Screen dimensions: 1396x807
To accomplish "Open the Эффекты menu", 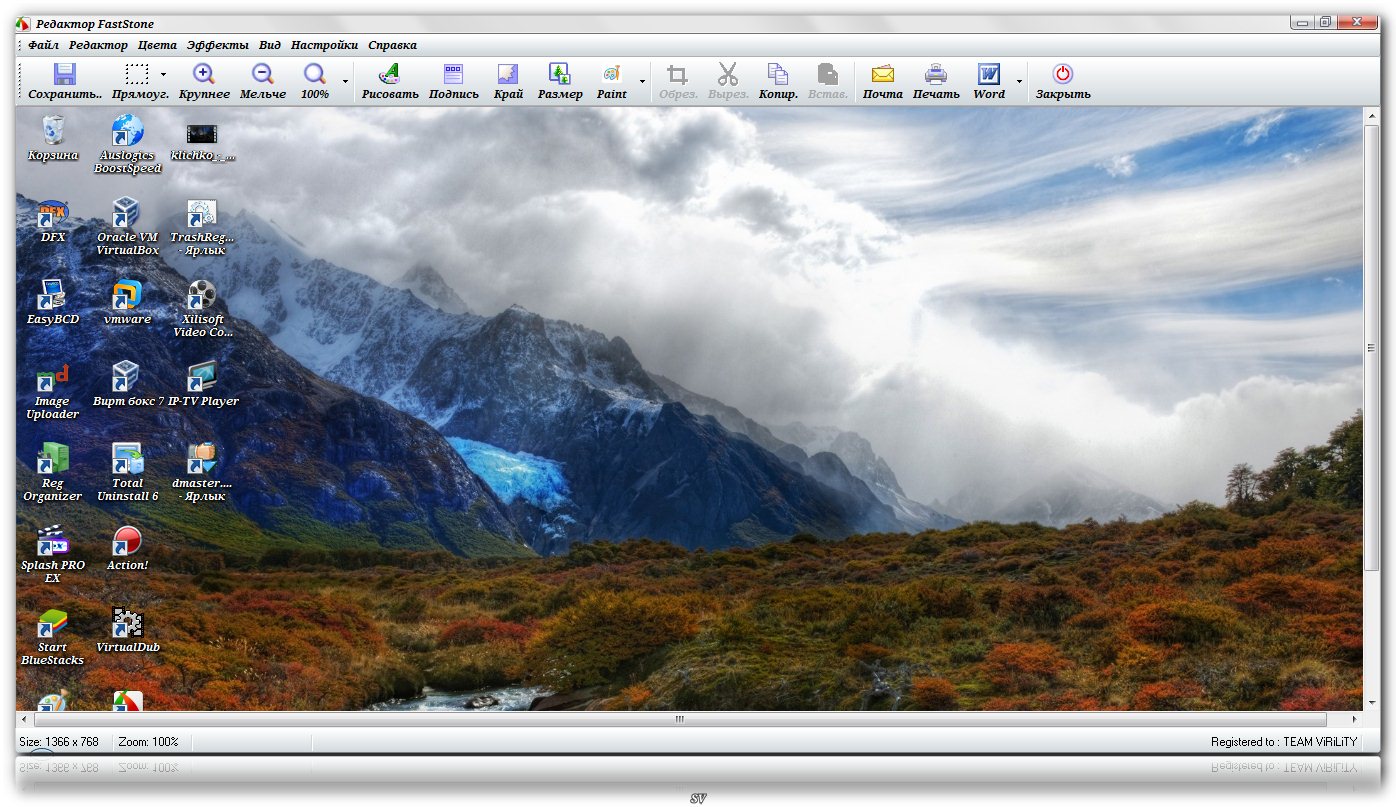I will click(x=218, y=45).
